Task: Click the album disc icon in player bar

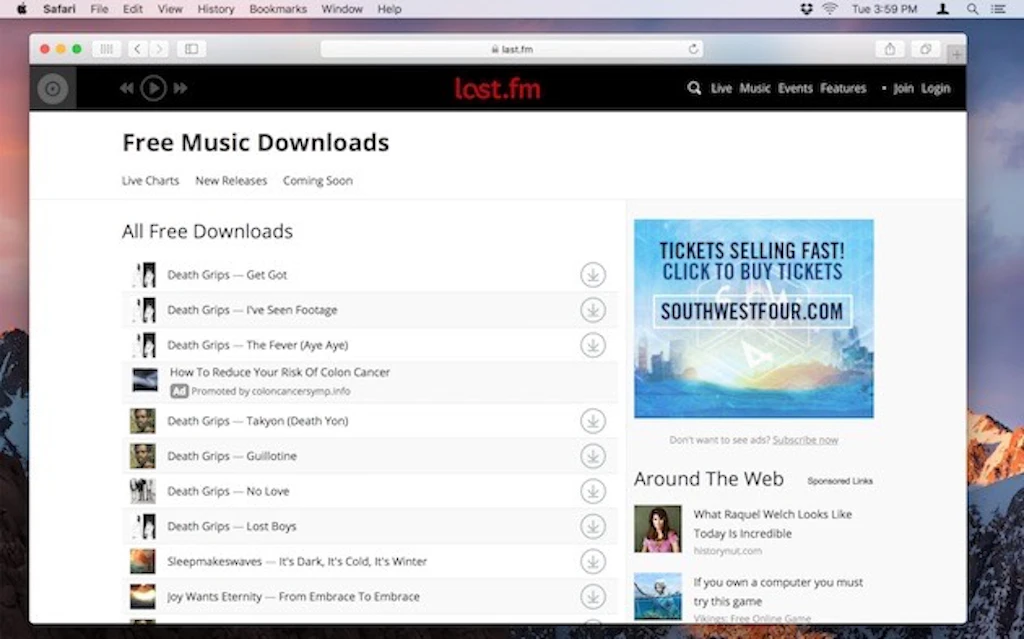Action: coord(53,88)
